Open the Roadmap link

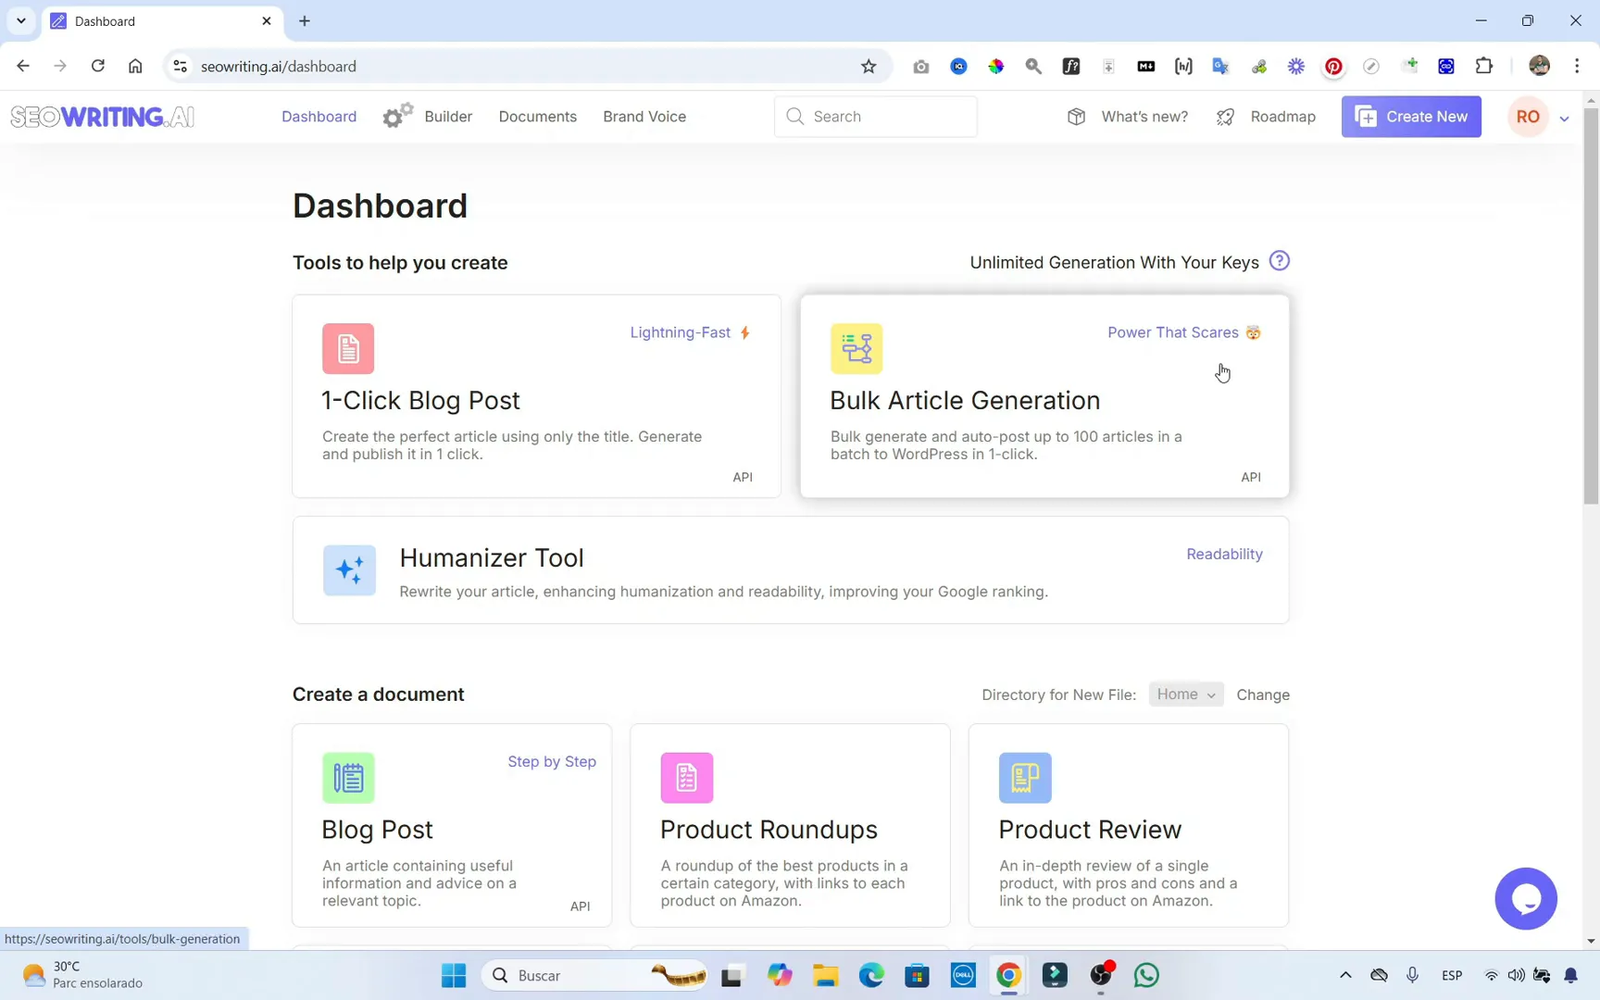click(1282, 116)
